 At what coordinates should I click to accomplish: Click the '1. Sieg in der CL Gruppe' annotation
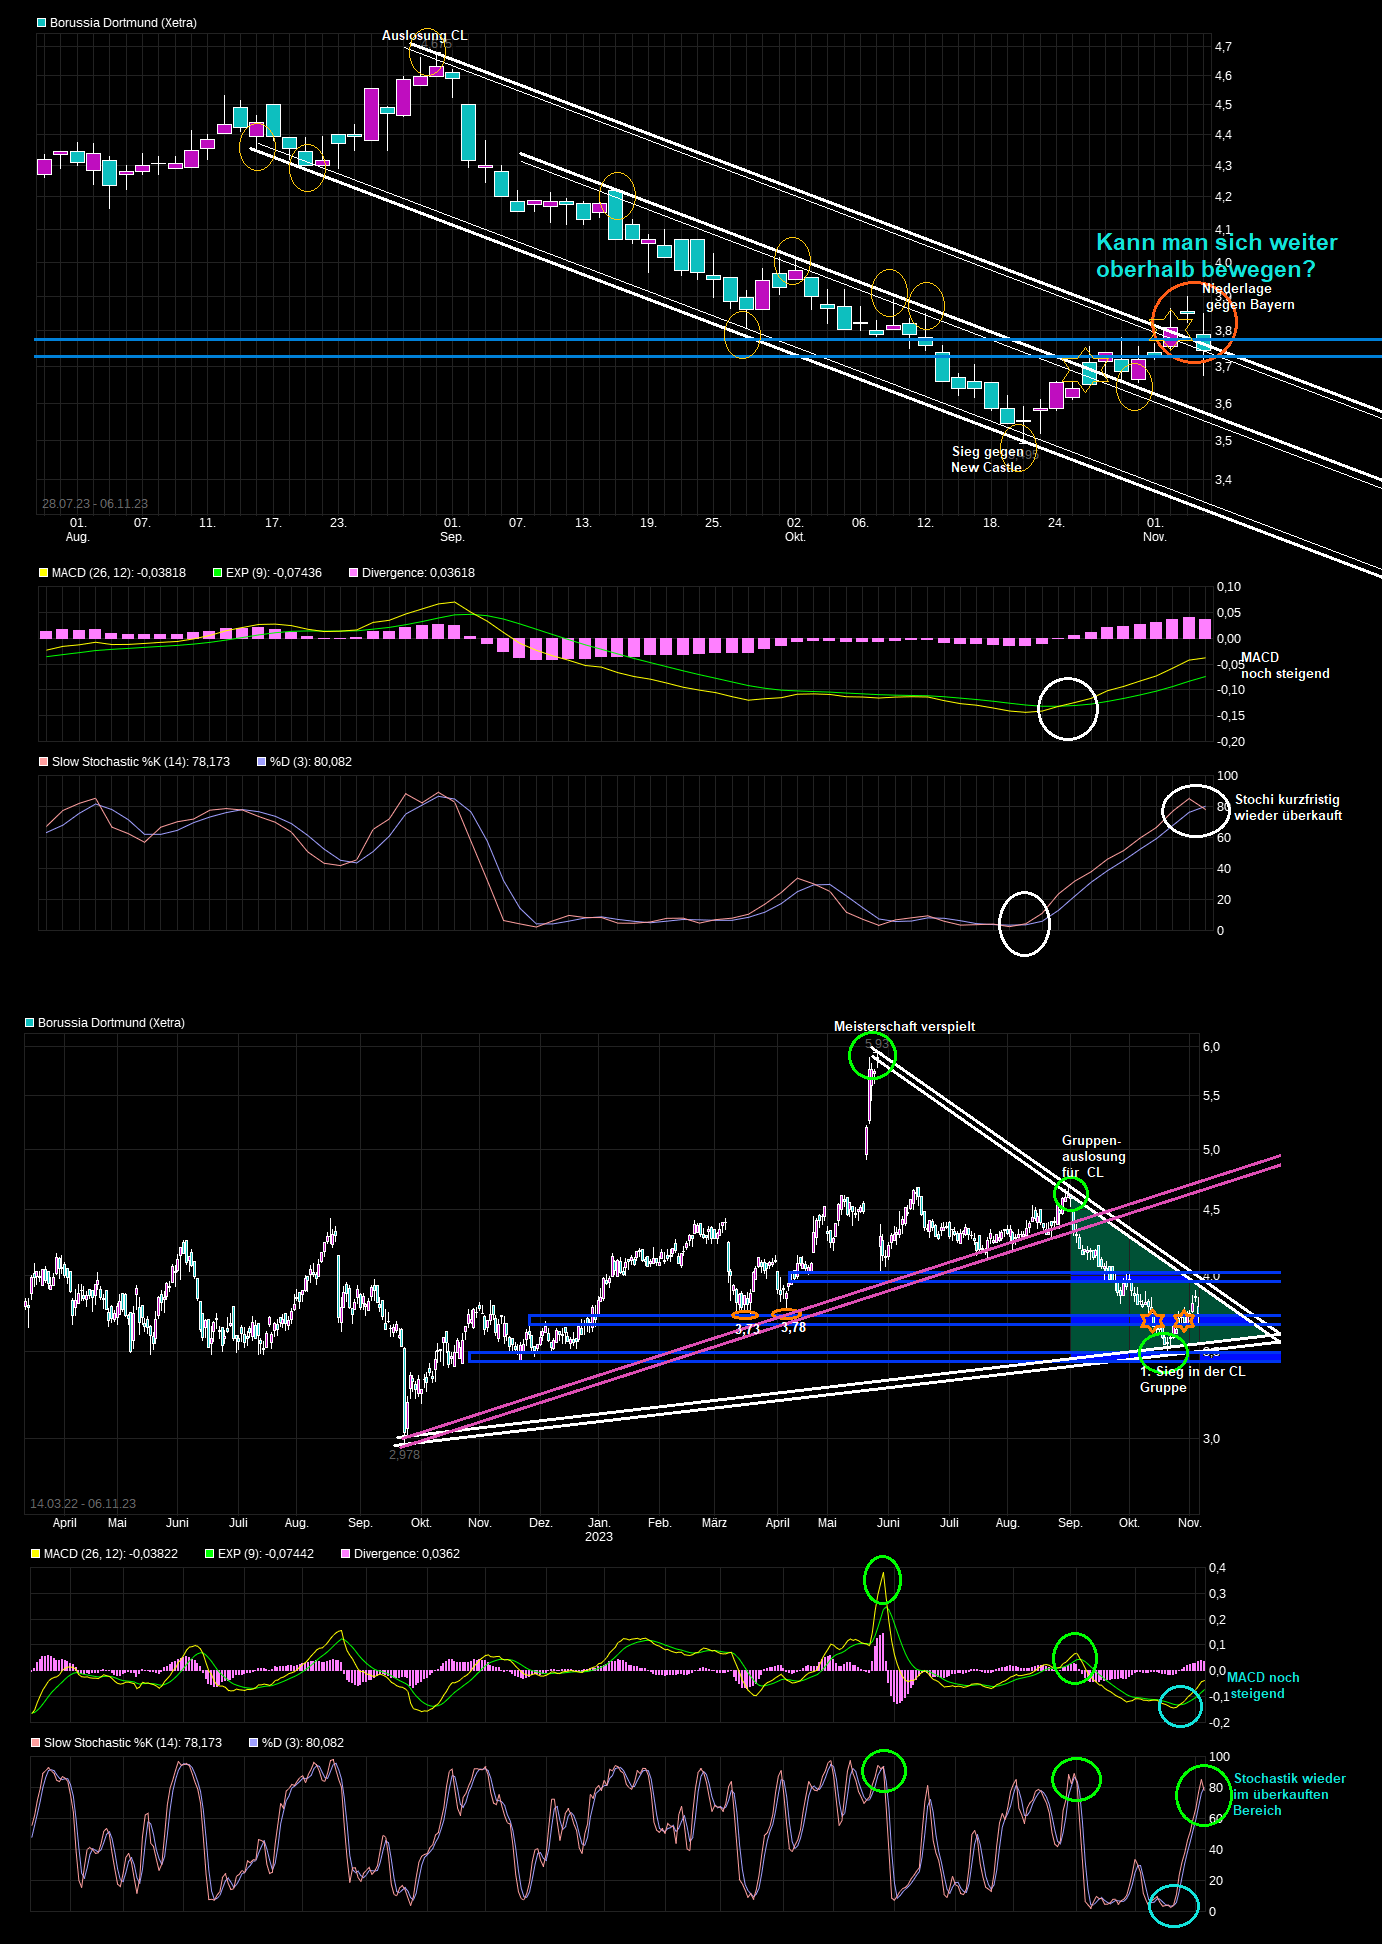[x=1192, y=1380]
